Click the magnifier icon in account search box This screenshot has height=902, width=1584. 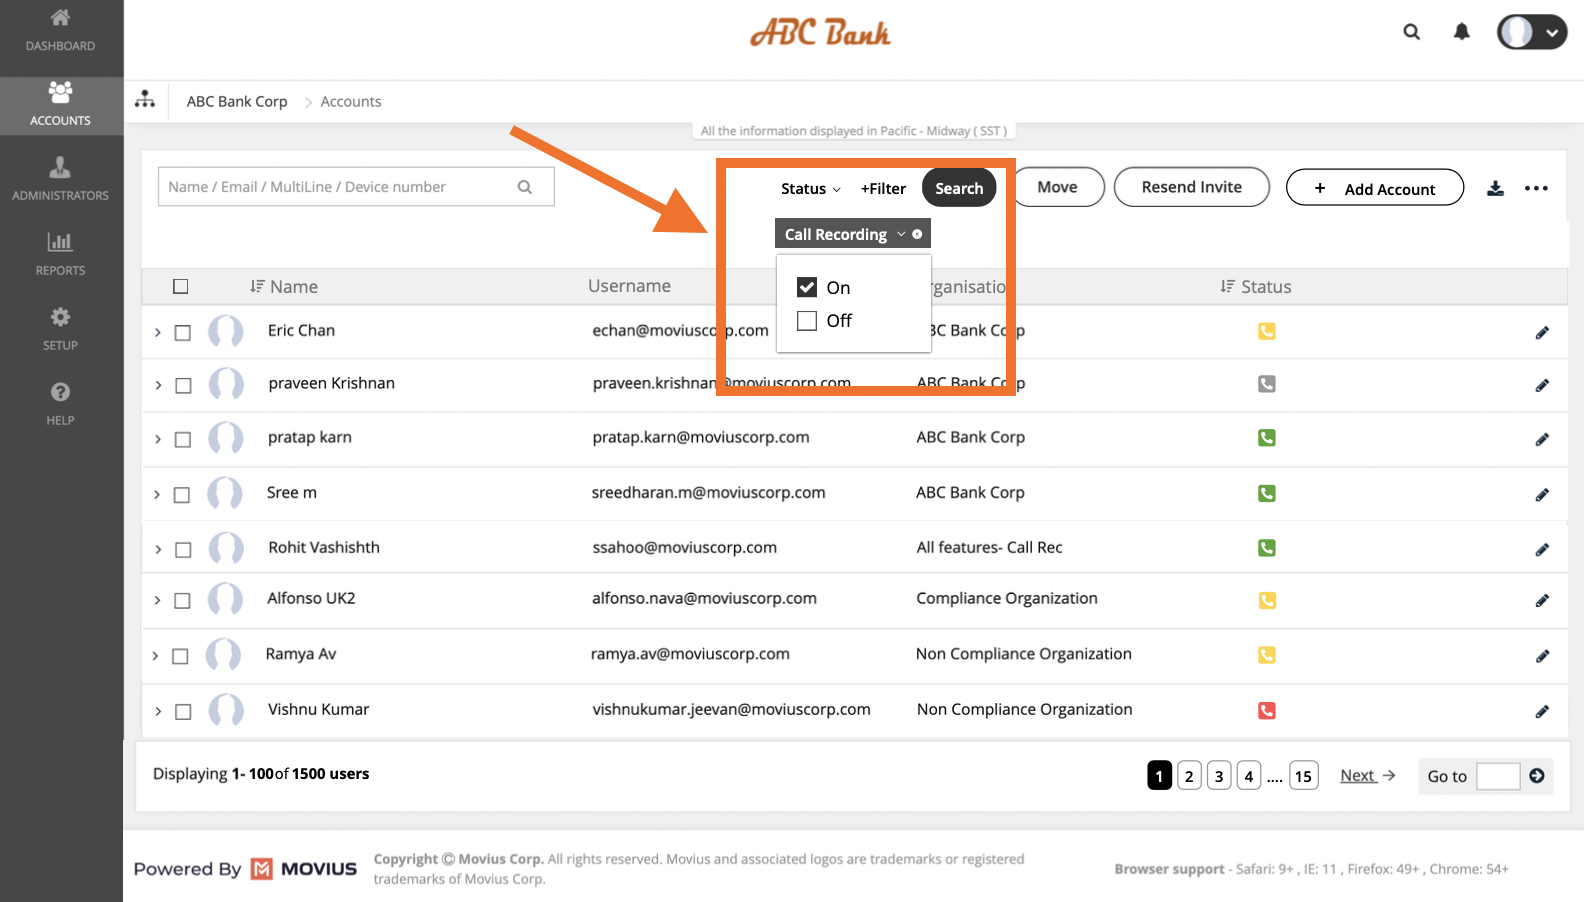tap(525, 187)
